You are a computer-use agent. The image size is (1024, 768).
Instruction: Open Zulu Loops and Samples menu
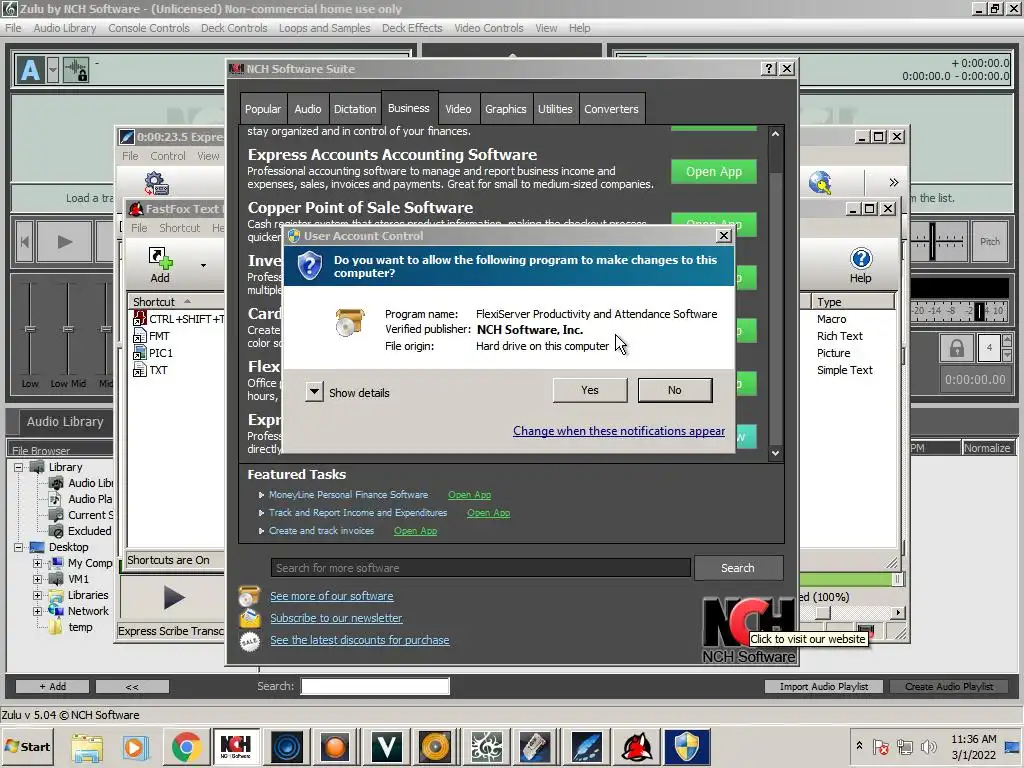(325, 28)
